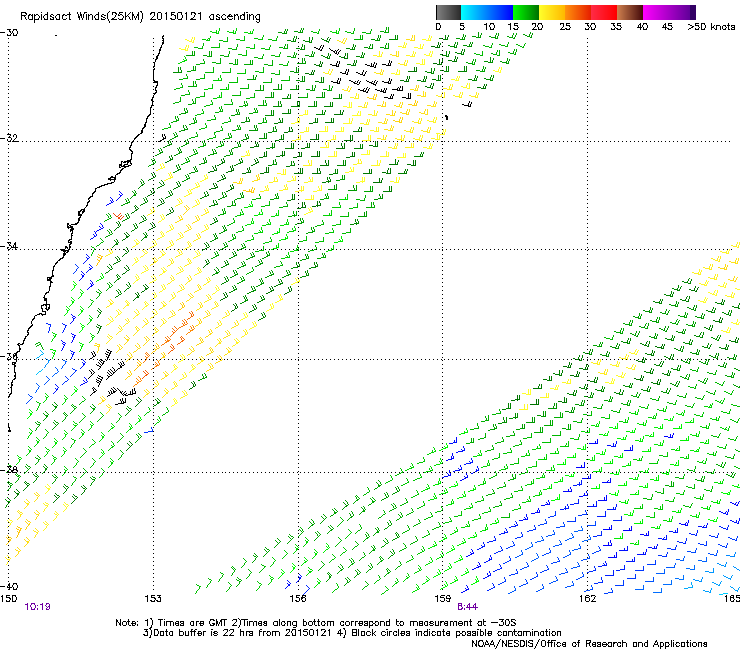
Task: Click the '-34' latitude axis label
Action: click(x=10, y=246)
